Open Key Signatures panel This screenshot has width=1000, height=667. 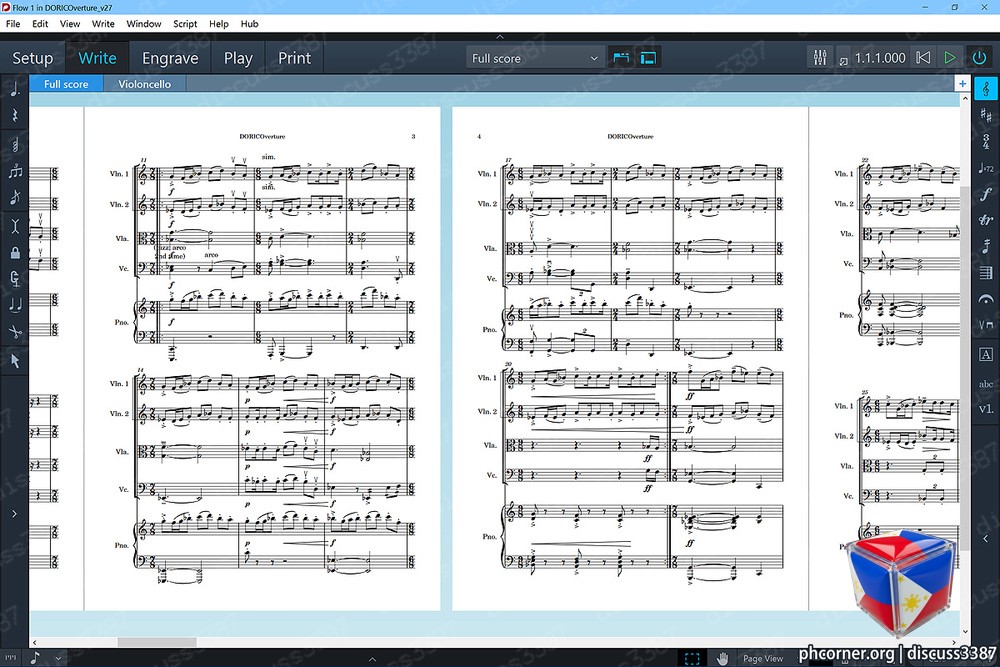click(x=985, y=115)
